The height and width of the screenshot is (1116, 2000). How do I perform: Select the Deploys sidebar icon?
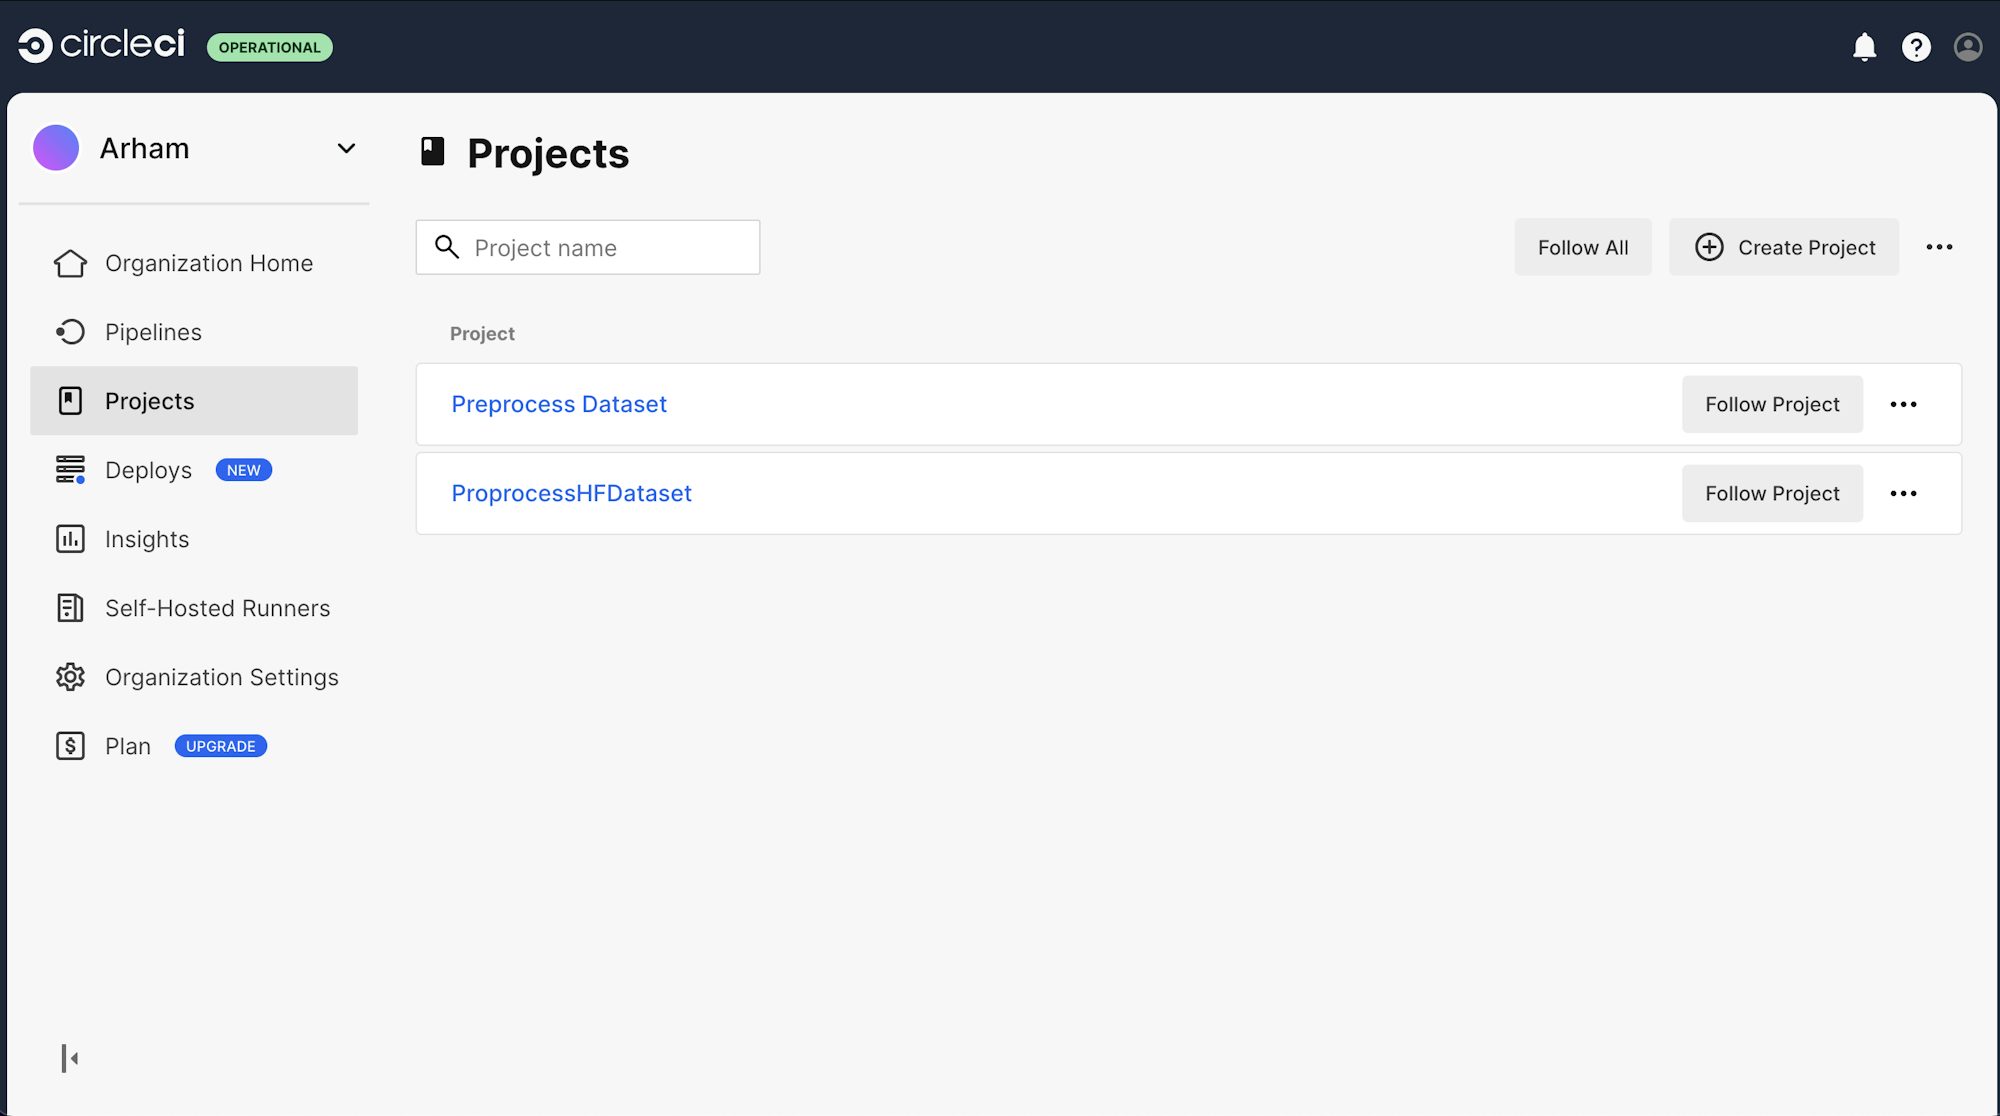tap(70, 470)
